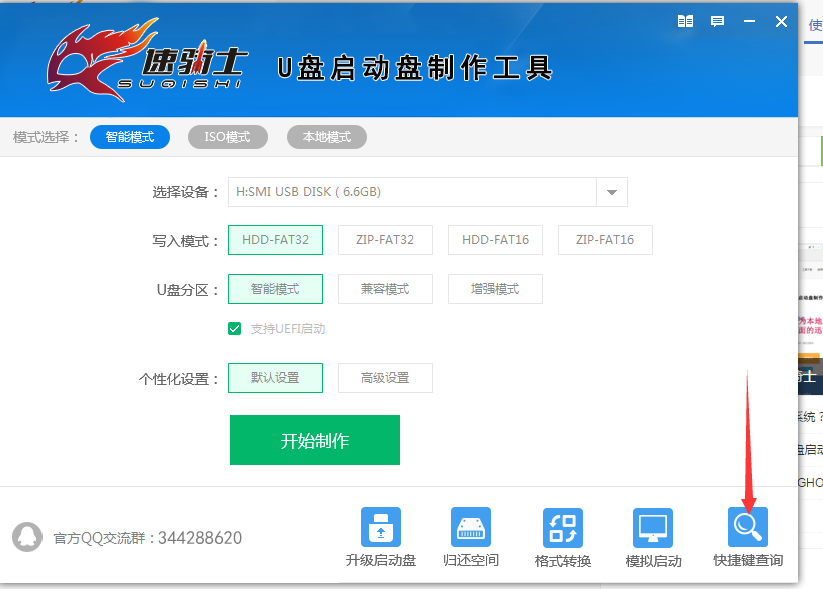Click the 升级启动盘 label
Image resolution: width=823 pixels, height=589 pixels.
pos(381,561)
